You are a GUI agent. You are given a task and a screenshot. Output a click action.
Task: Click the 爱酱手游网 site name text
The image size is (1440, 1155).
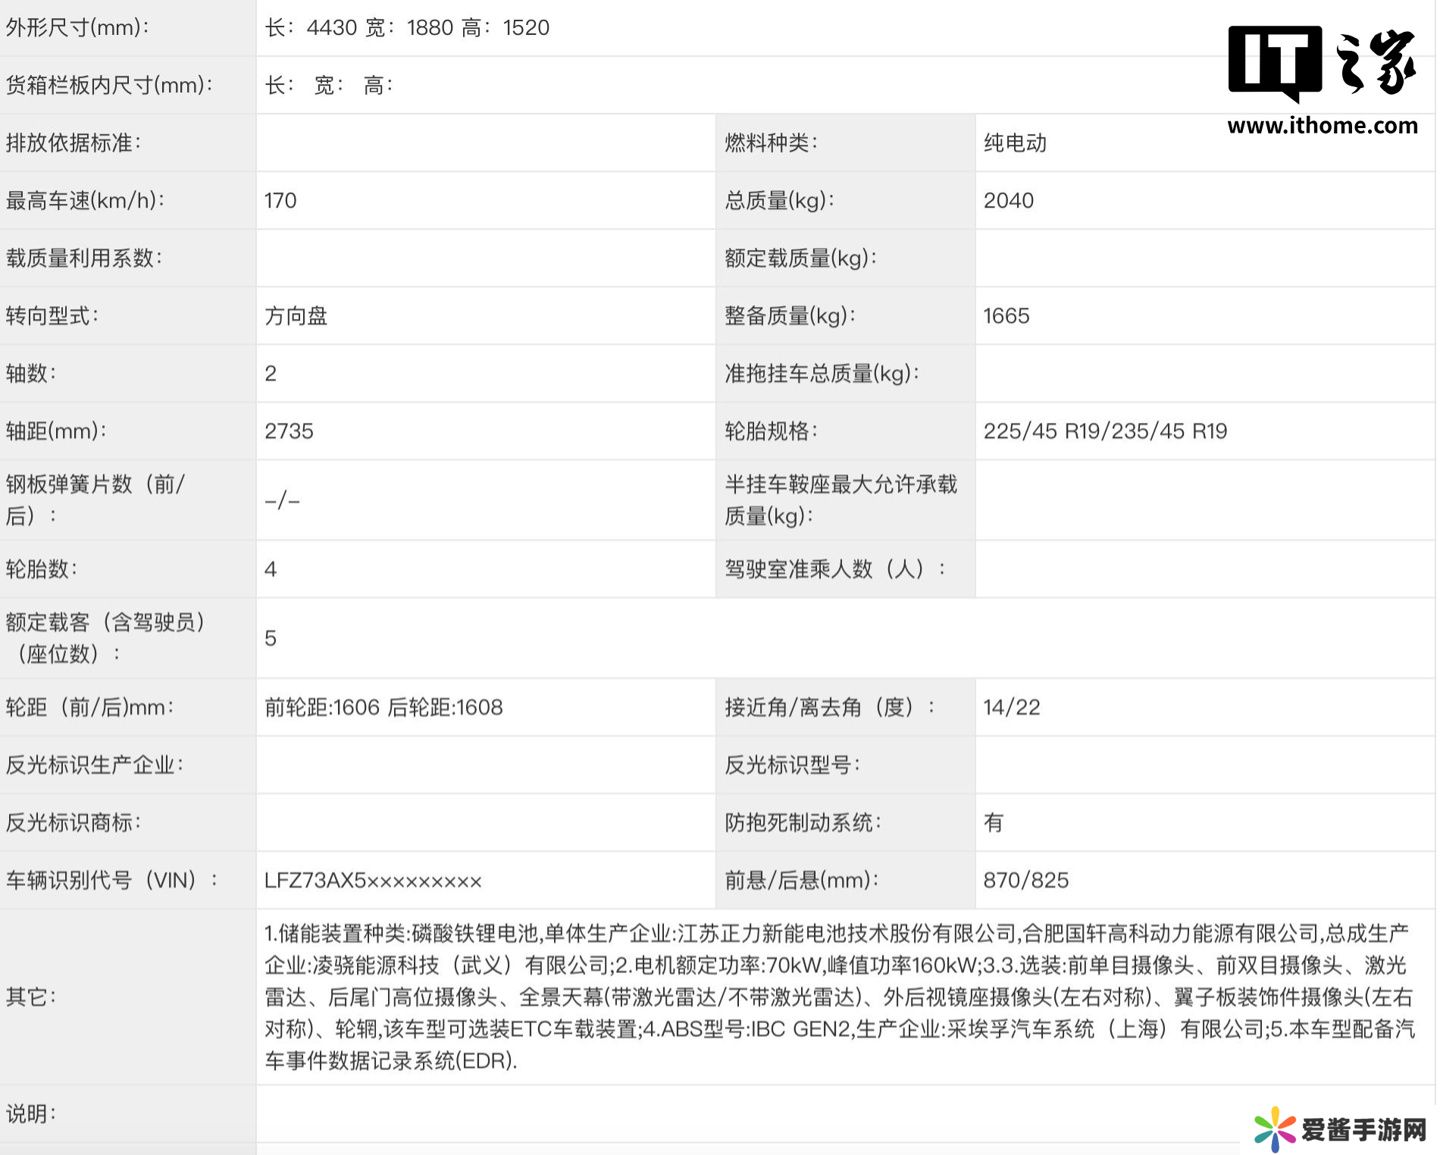1363,1130
